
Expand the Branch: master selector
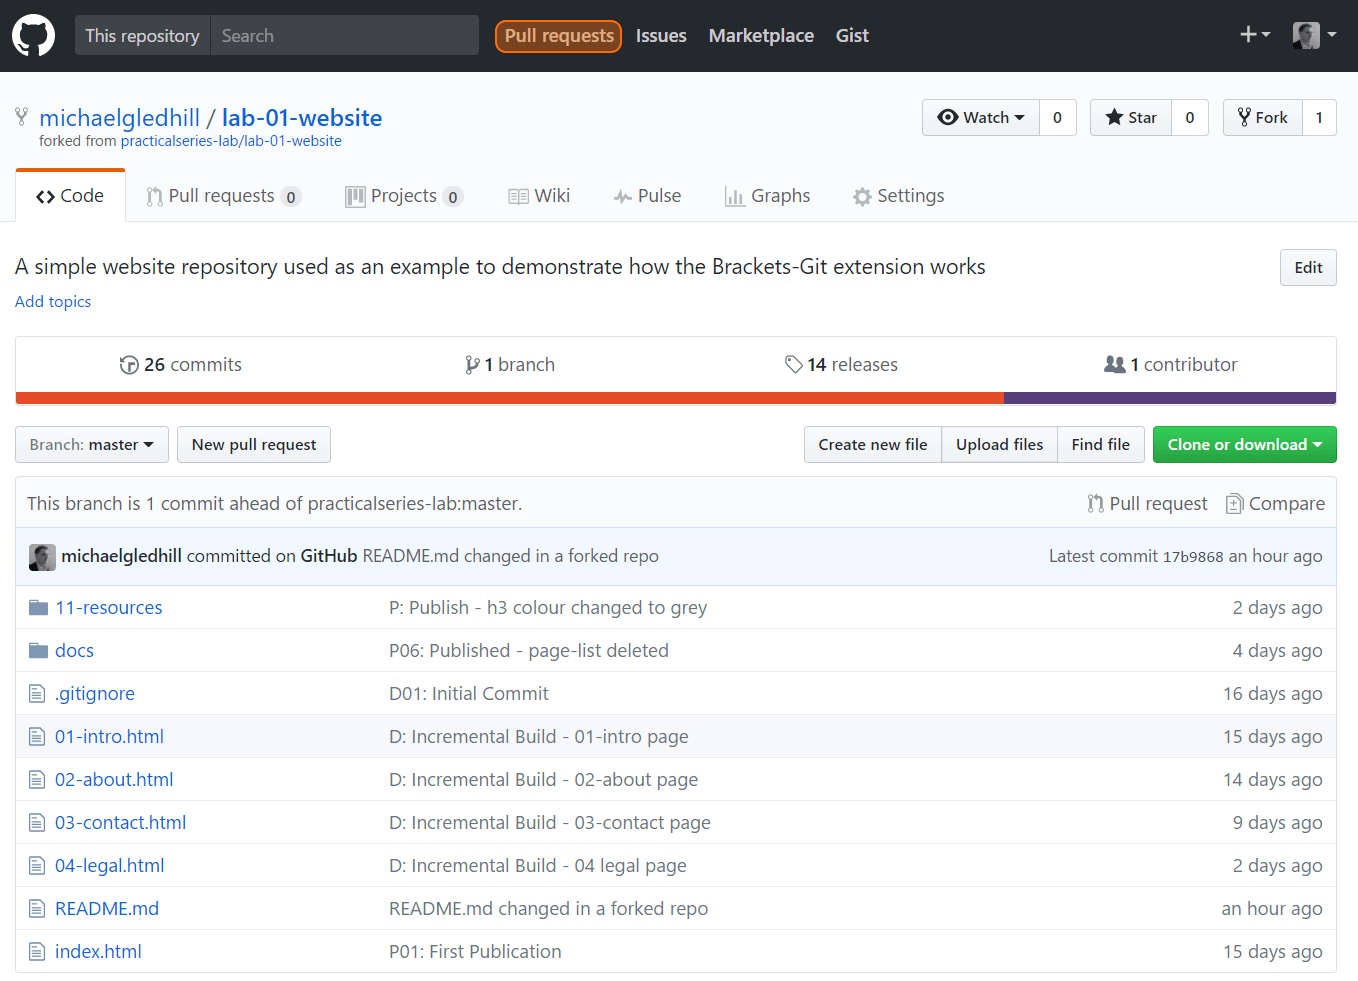(92, 444)
